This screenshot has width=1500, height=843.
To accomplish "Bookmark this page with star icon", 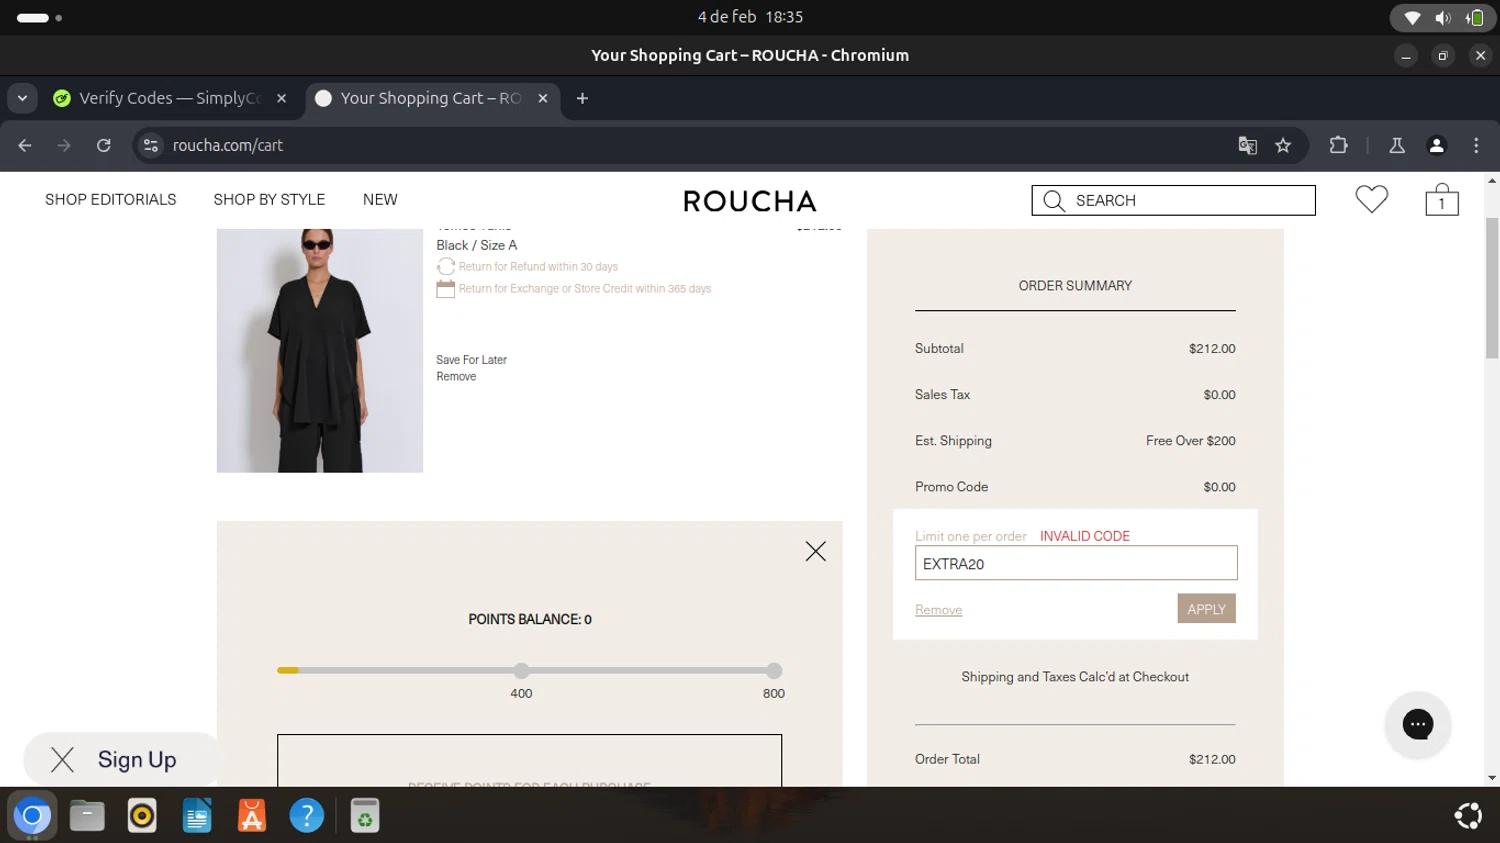I will point(1283,145).
